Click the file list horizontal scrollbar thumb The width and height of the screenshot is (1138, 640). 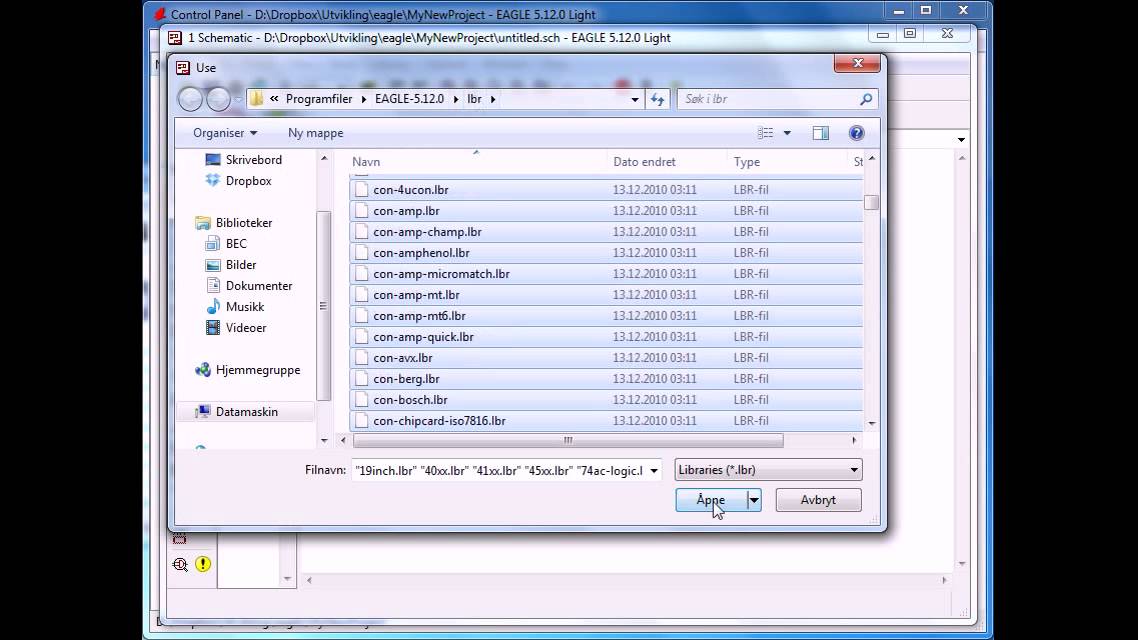568,440
